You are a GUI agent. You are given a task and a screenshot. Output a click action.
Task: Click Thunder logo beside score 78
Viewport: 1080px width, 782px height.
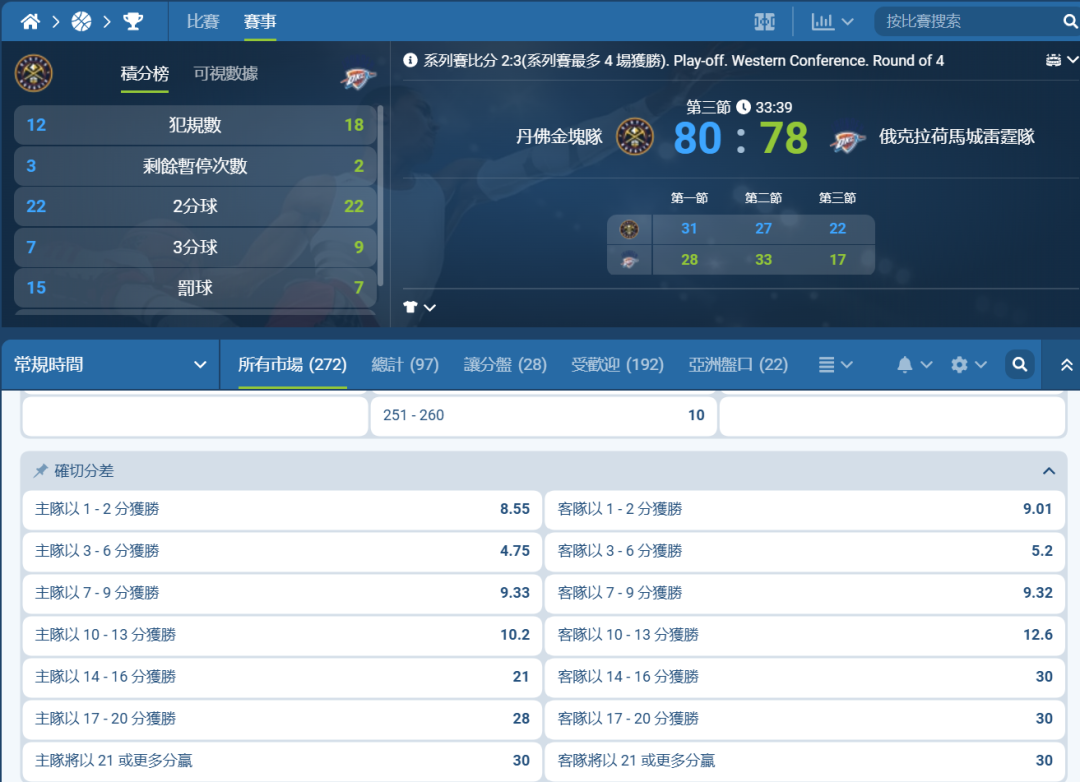coord(847,141)
